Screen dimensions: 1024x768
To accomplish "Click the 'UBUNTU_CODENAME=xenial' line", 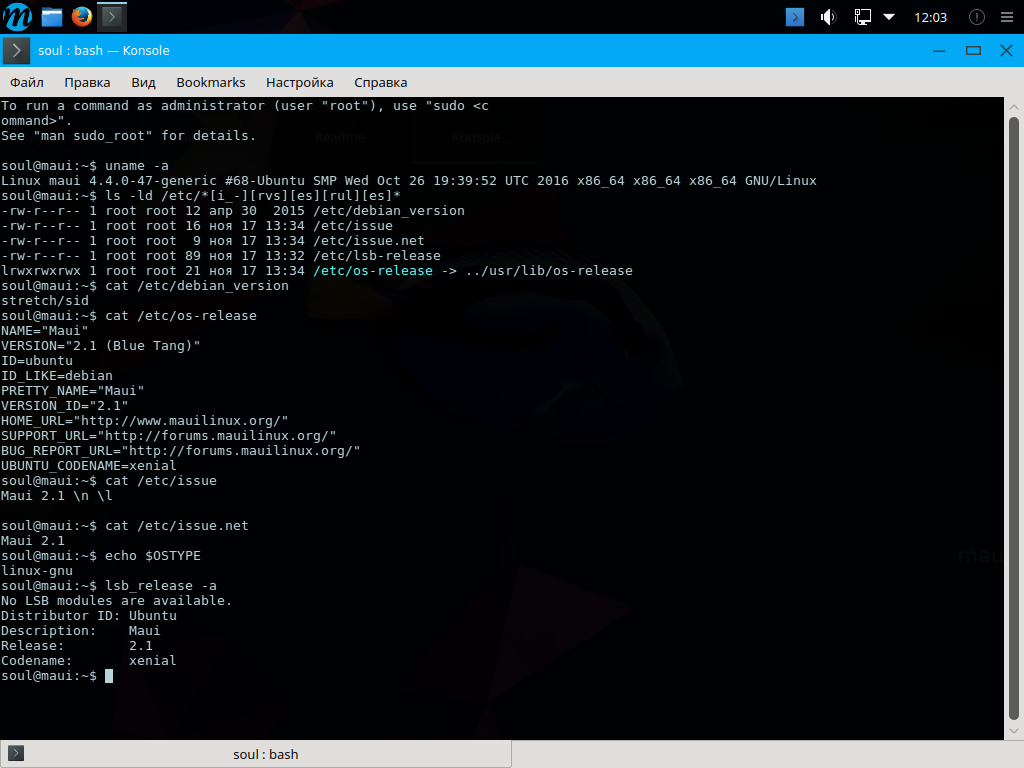I will pyautogui.click(x=88, y=466).
